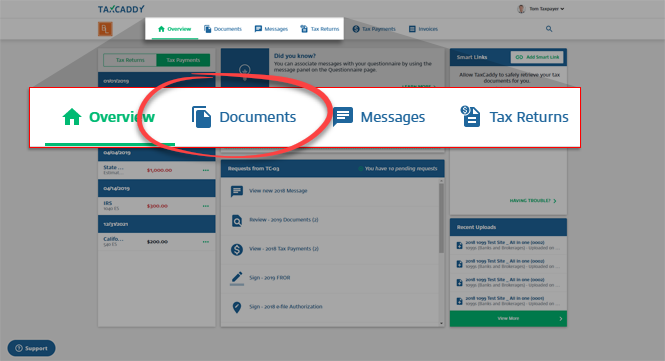This screenshot has height=361, width=665.
Task: Open Sign - 2018 e-file Authorization request
Action: (286, 306)
